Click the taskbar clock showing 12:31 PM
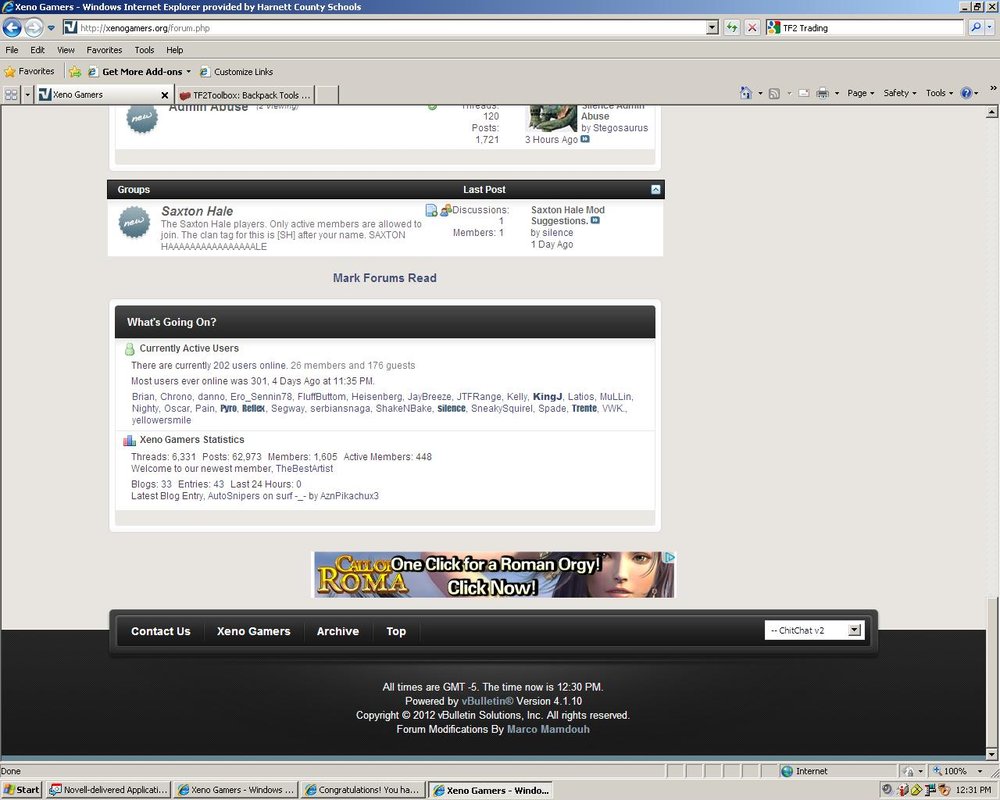The width and height of the screenshot is (1000, 800). pos(974,790)
